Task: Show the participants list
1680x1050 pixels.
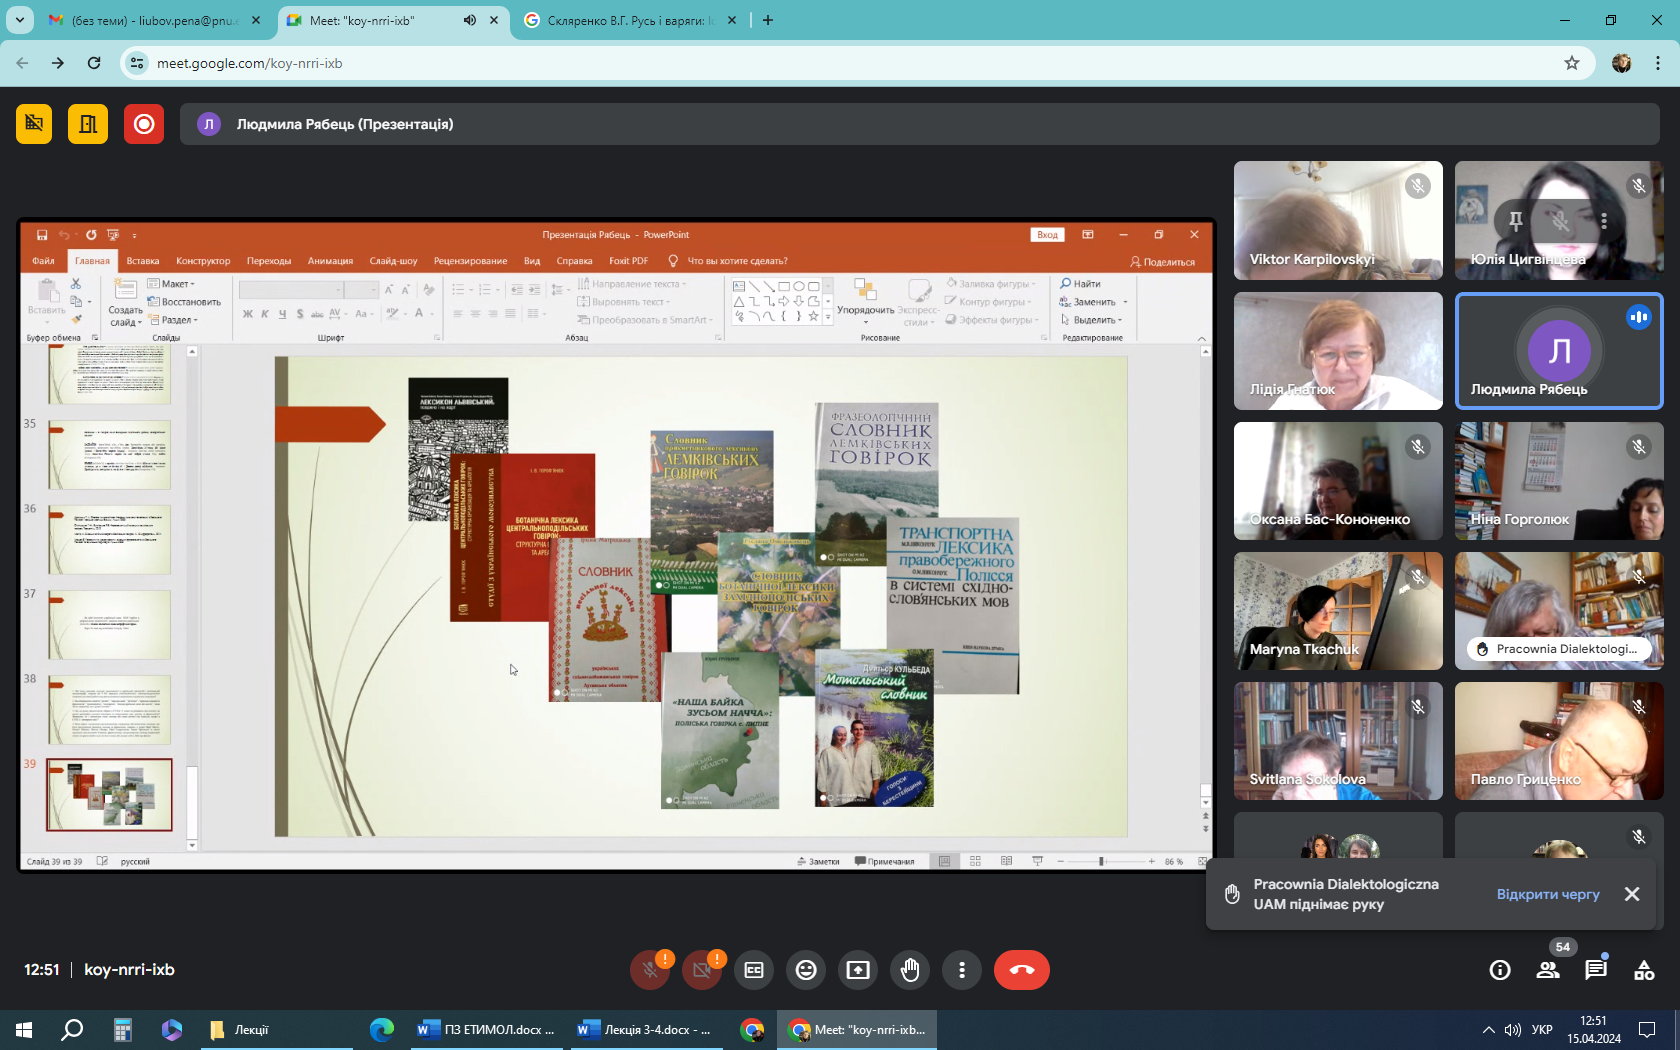Action: point(1548,970)
